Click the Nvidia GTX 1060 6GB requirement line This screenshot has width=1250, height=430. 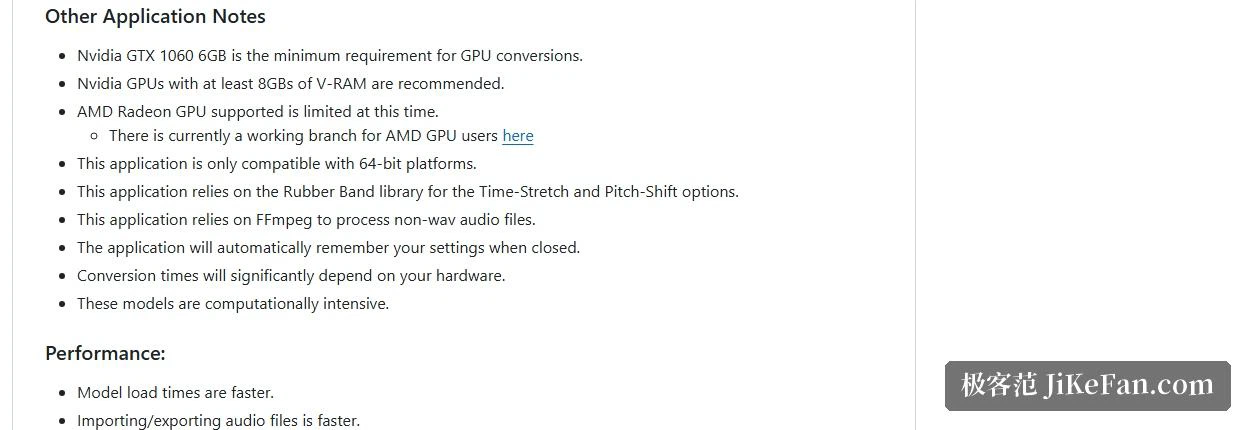pos(330,56)
